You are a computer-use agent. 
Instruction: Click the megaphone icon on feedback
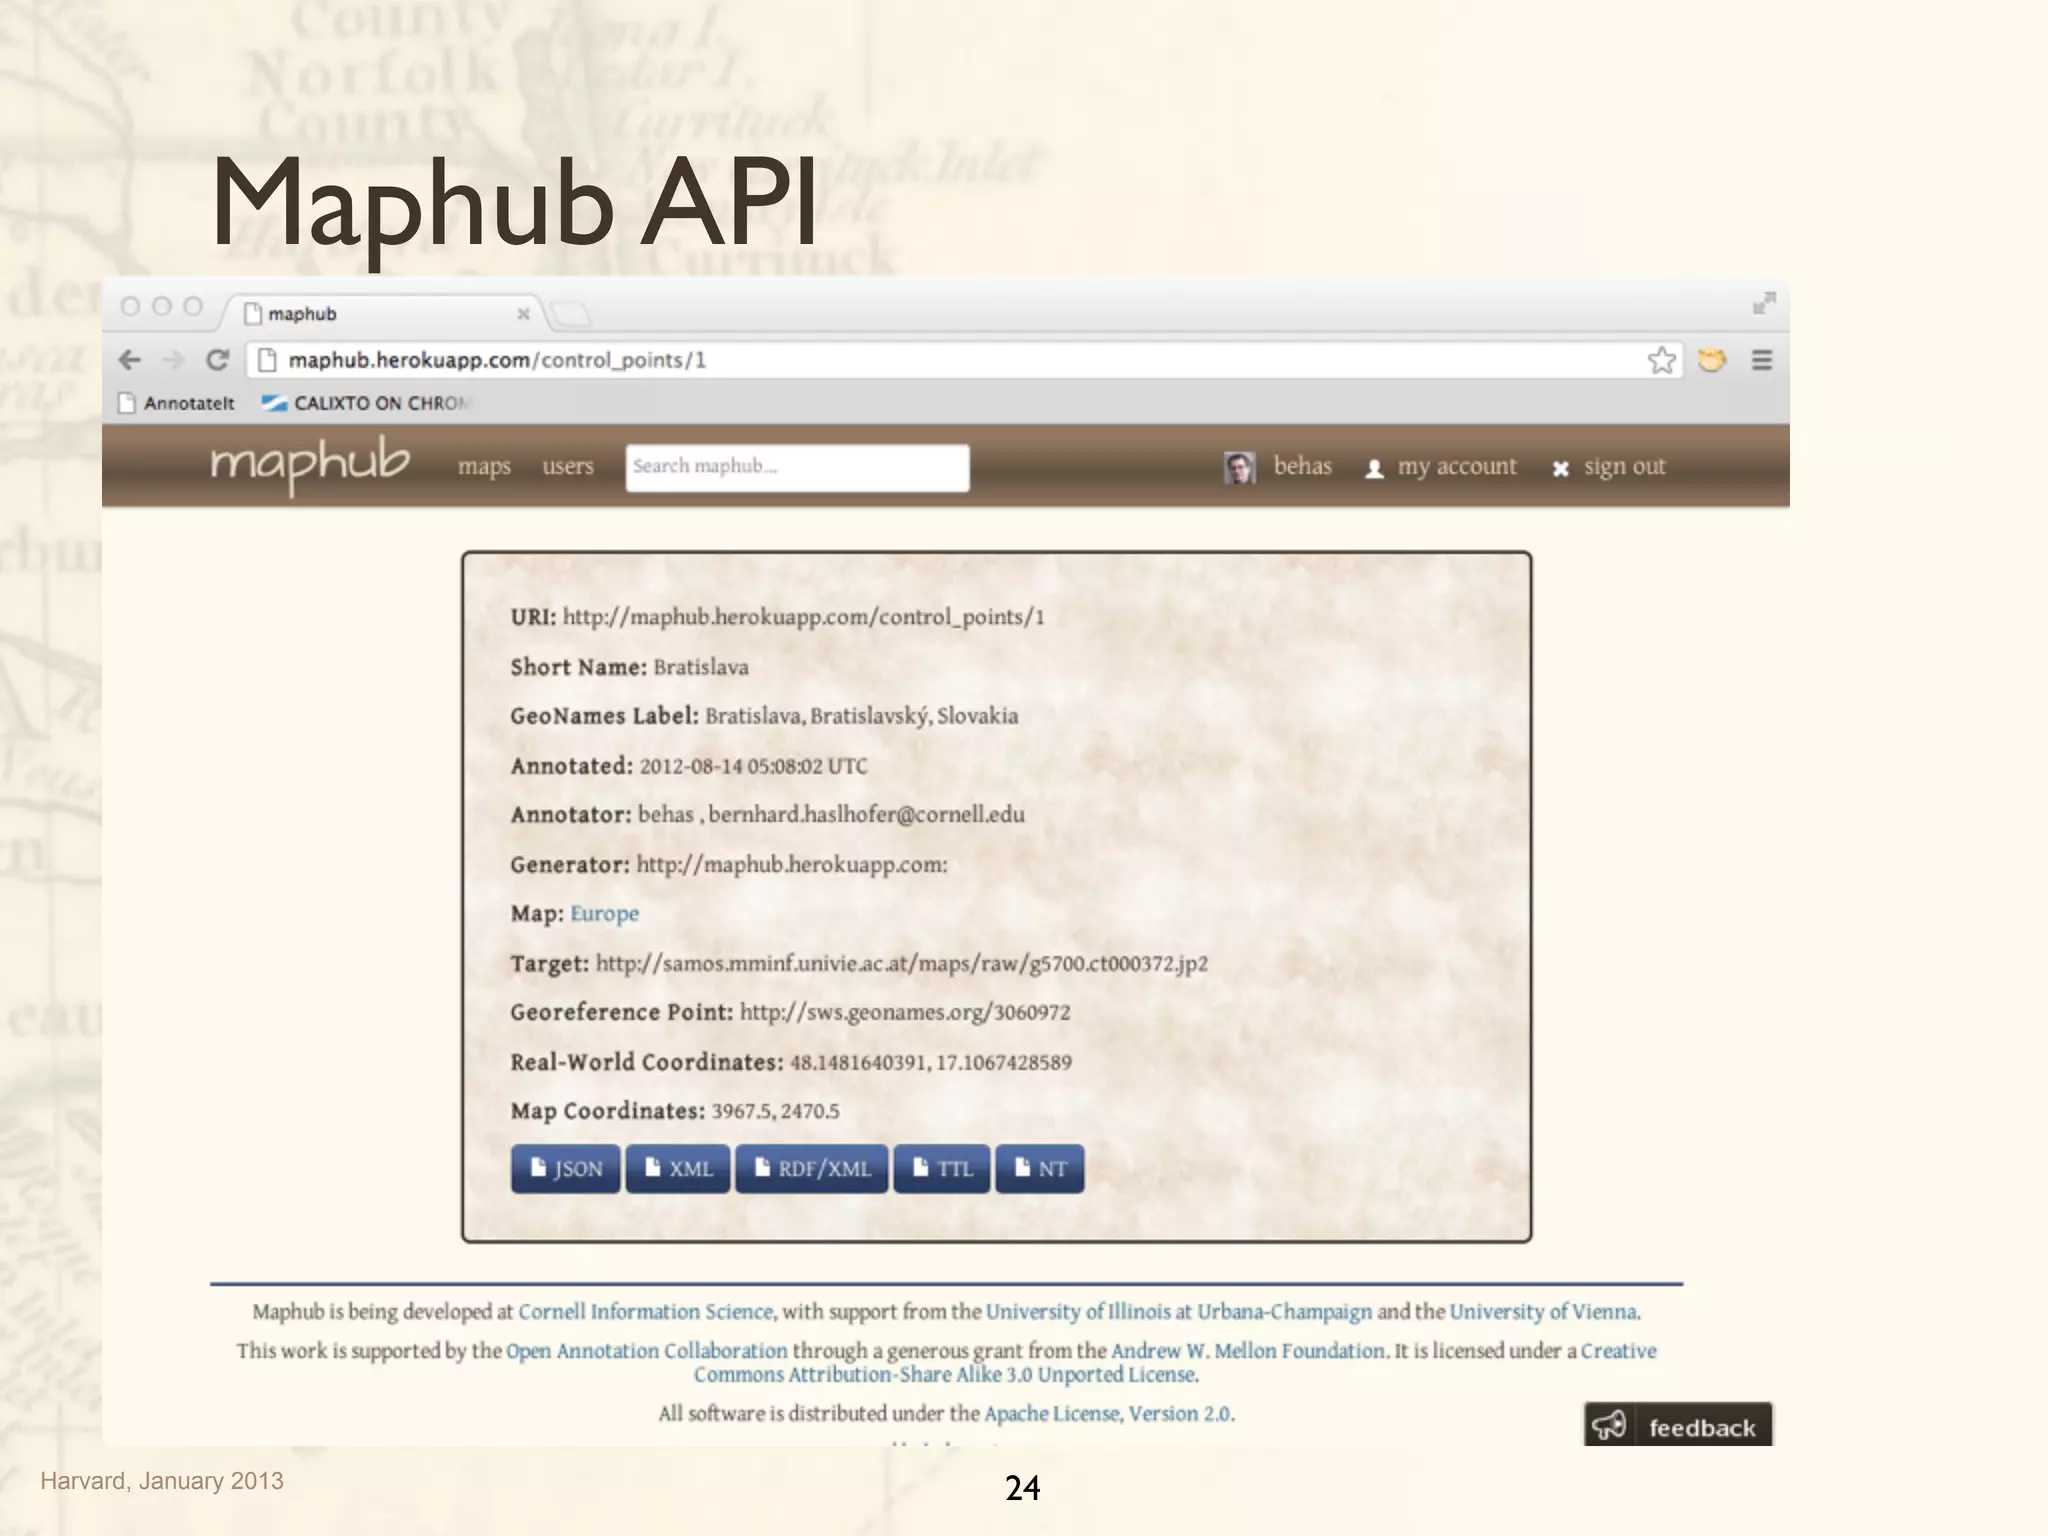(x=1610, y=1425)
